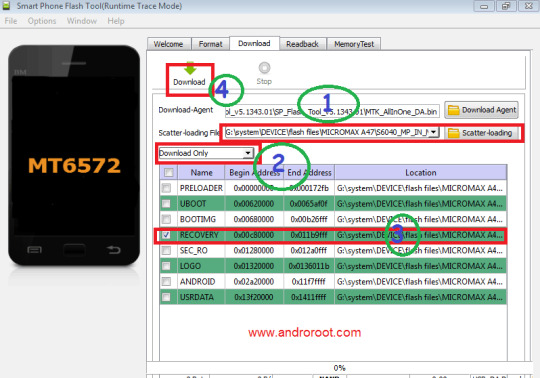The height and width of the screenshot is (378, 540).
Task: Tick the ANDROID partition checkbox
Action: pyautogui.click(x=166, y=282)
